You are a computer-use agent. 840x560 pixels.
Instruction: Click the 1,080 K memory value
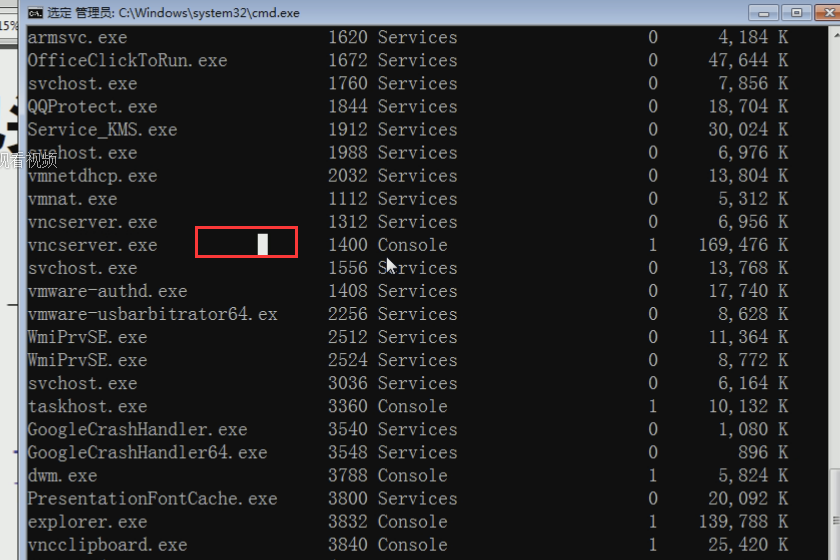pyautogui.click(x=753, y=429)
